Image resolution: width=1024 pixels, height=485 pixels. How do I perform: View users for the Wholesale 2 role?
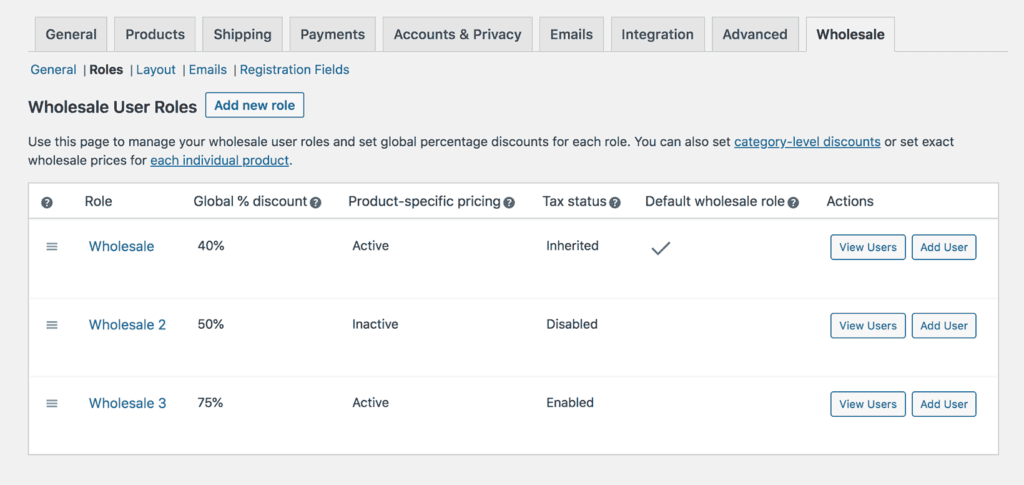pos(867,326)
